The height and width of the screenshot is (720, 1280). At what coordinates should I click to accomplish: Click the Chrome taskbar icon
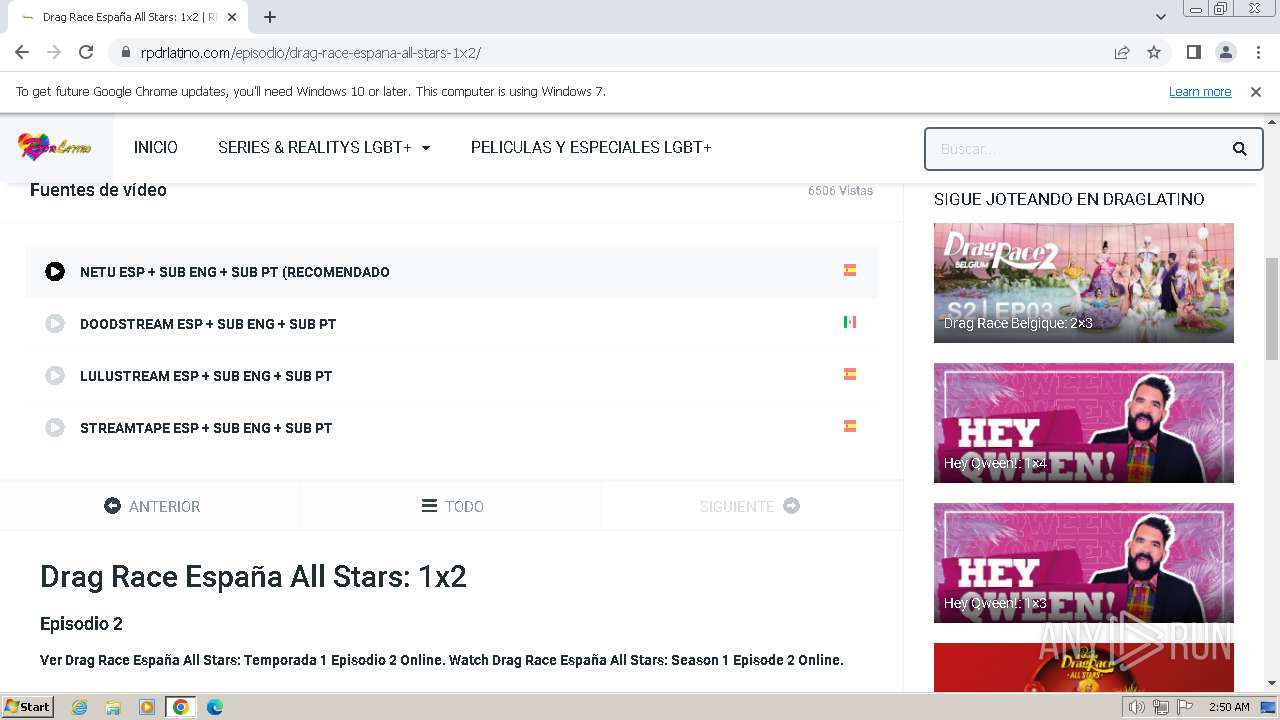click(181, 707)
